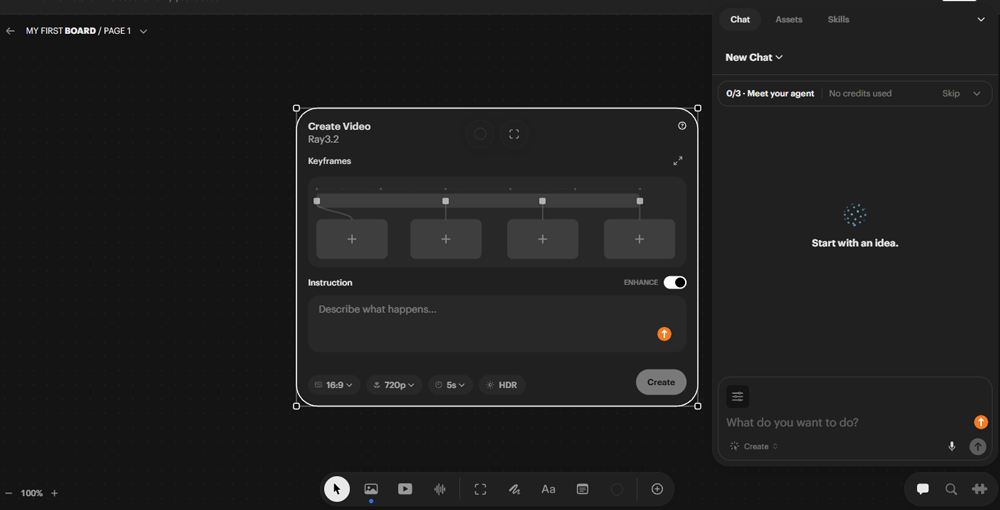Screen dimensions: 1000x510
Task: Switch to the Skills tab
Action: [x=838, y=20]
